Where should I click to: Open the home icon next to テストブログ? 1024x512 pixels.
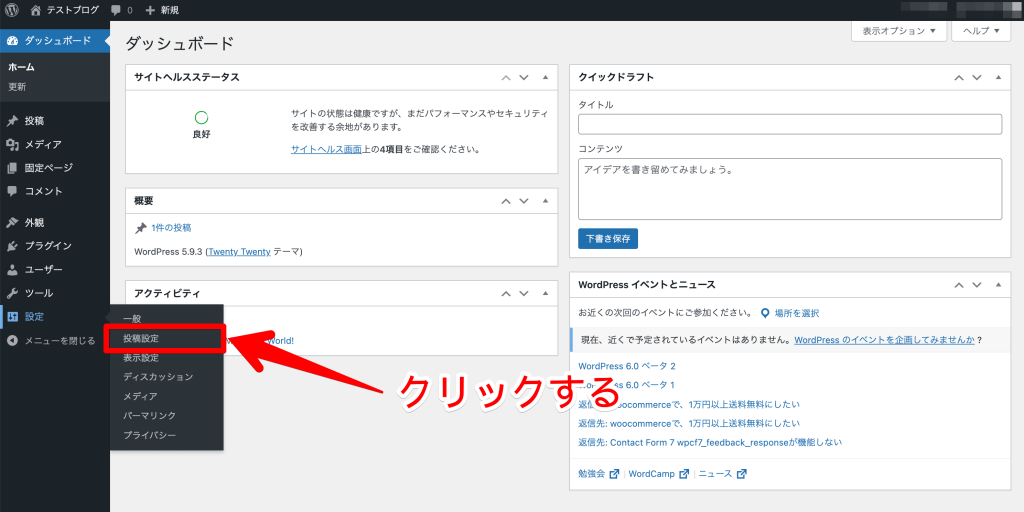click(36, 10)
